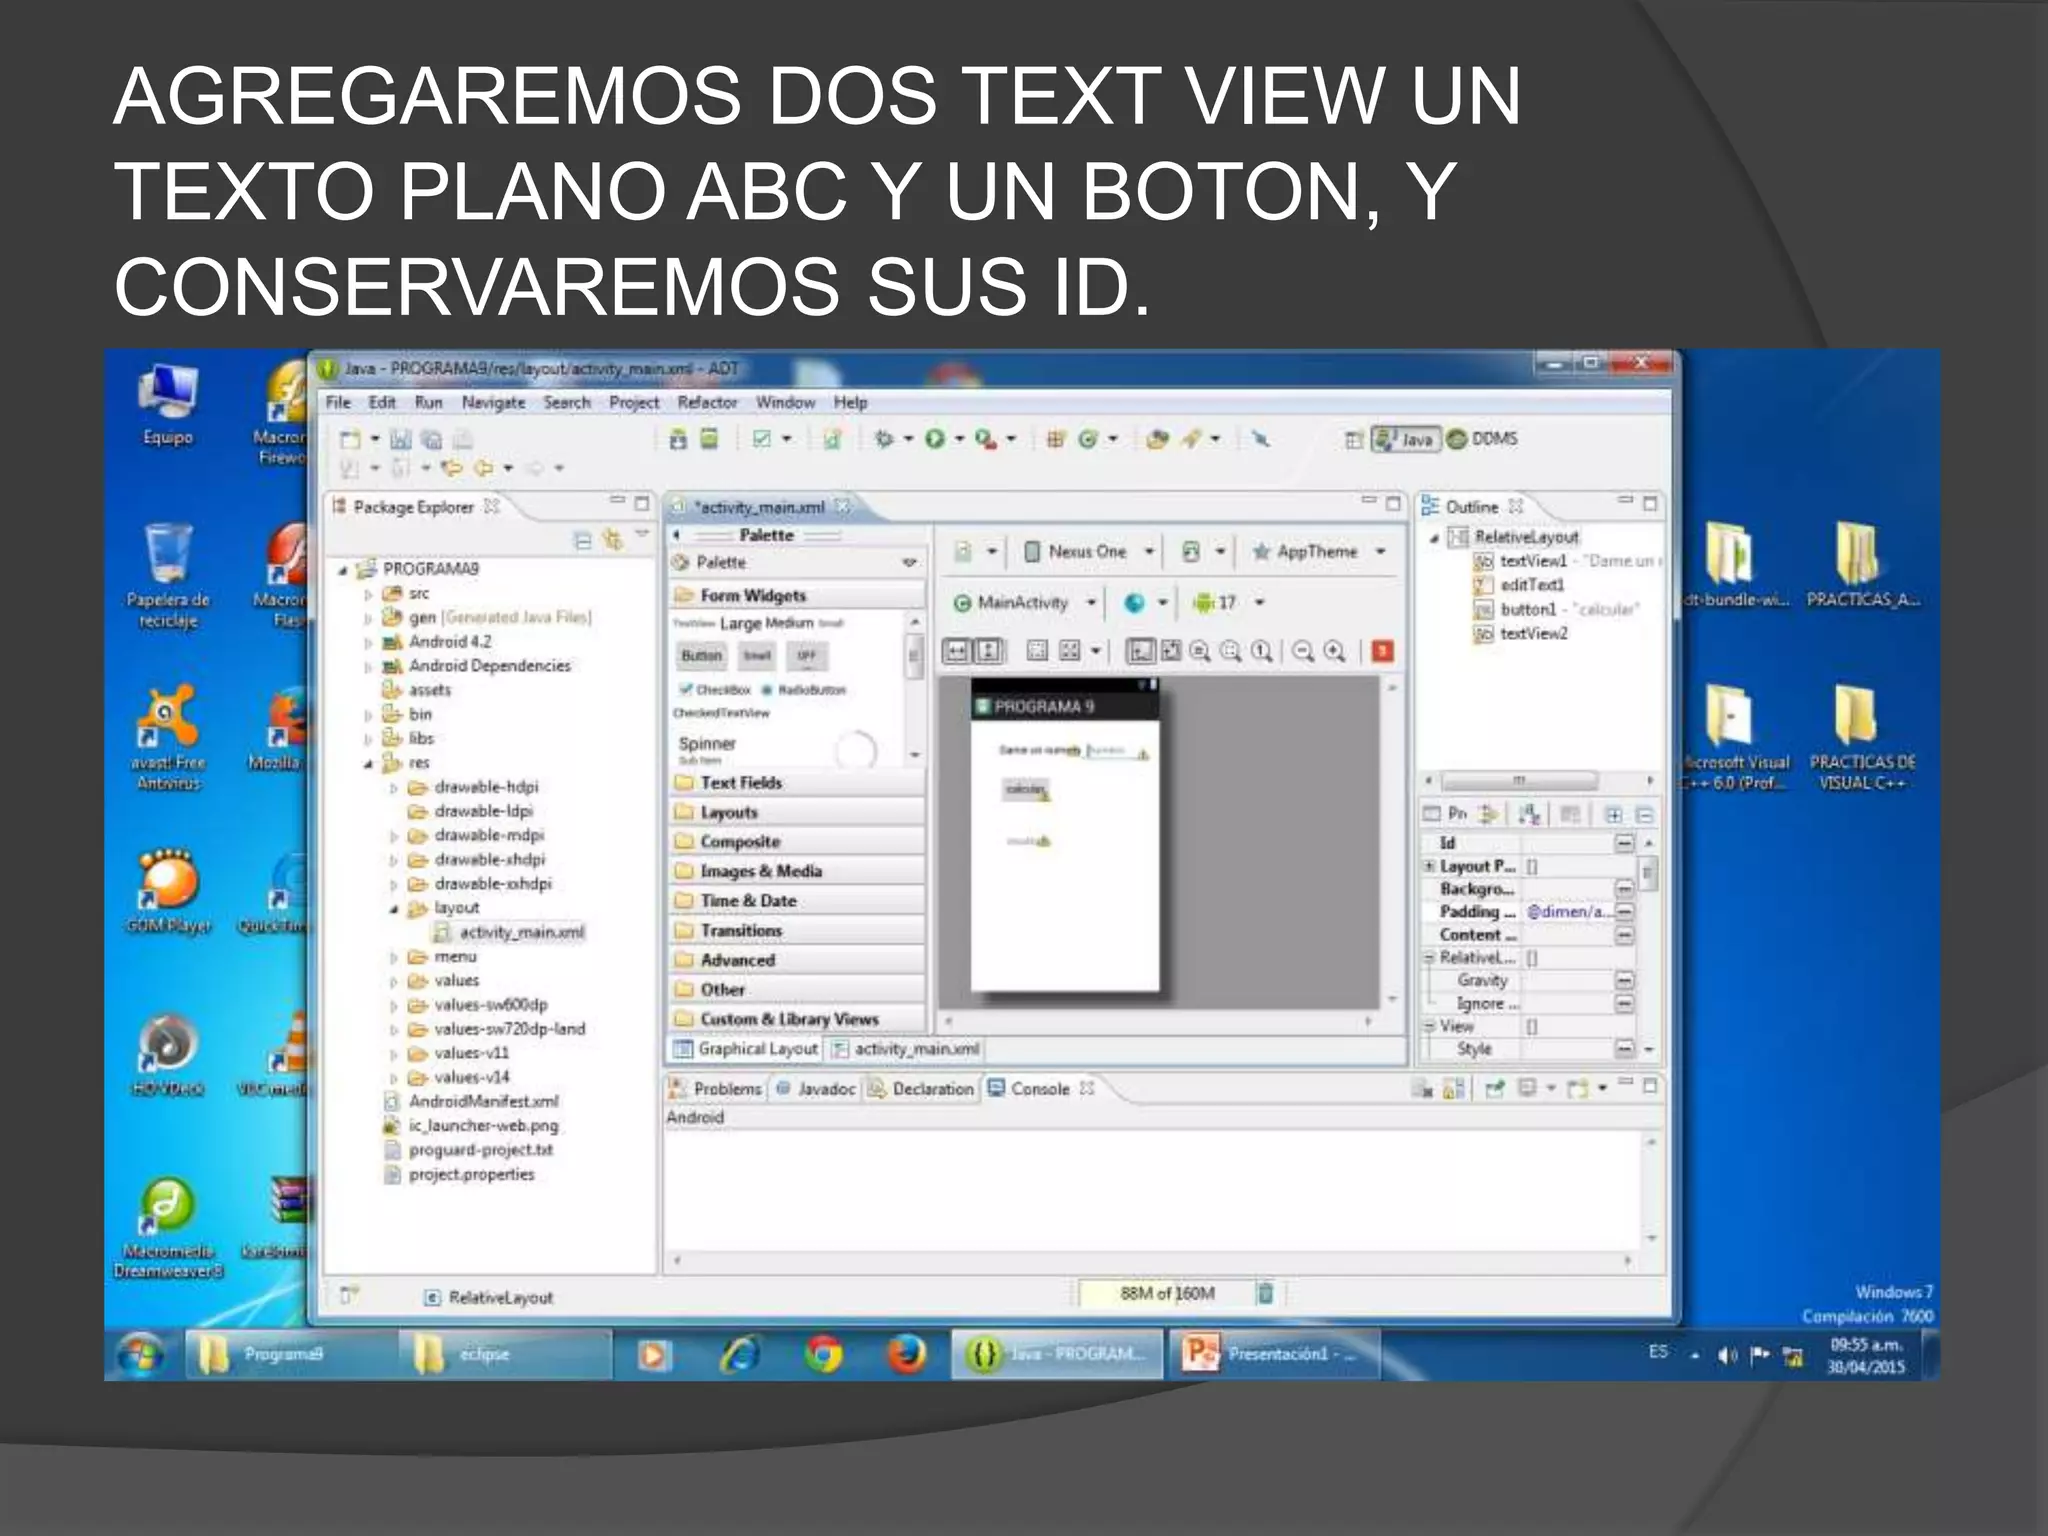Open the Text Fields palette category

click(796, 783)
